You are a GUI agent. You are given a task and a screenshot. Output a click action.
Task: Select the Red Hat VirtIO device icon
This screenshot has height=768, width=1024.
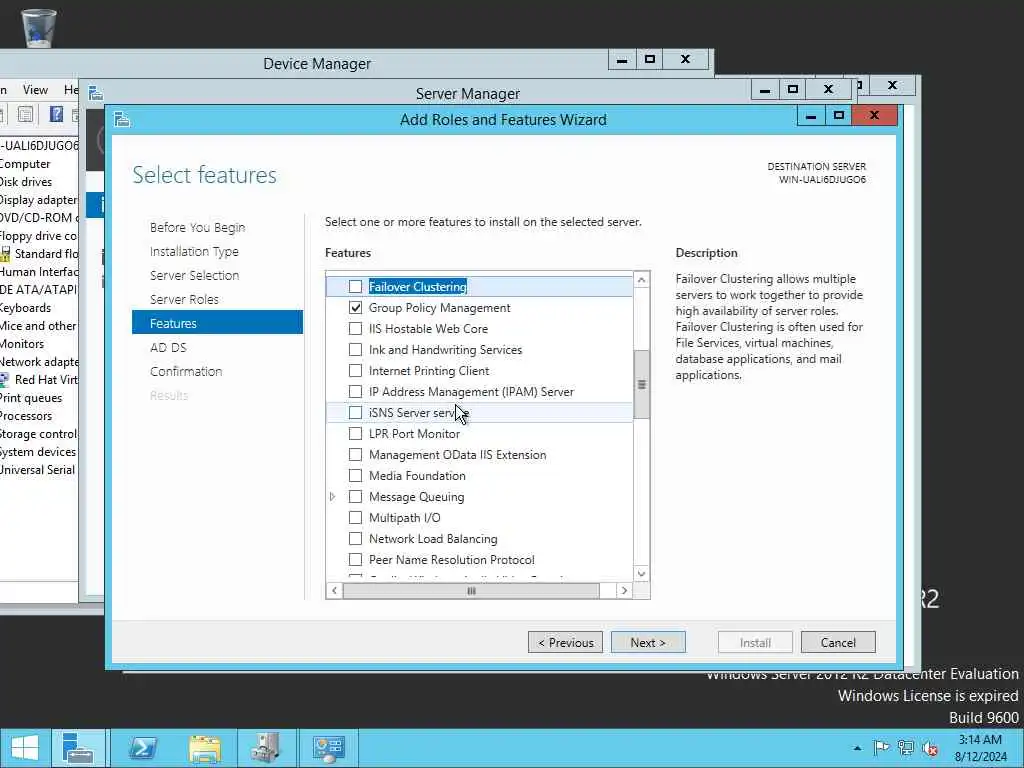(5, 379)
